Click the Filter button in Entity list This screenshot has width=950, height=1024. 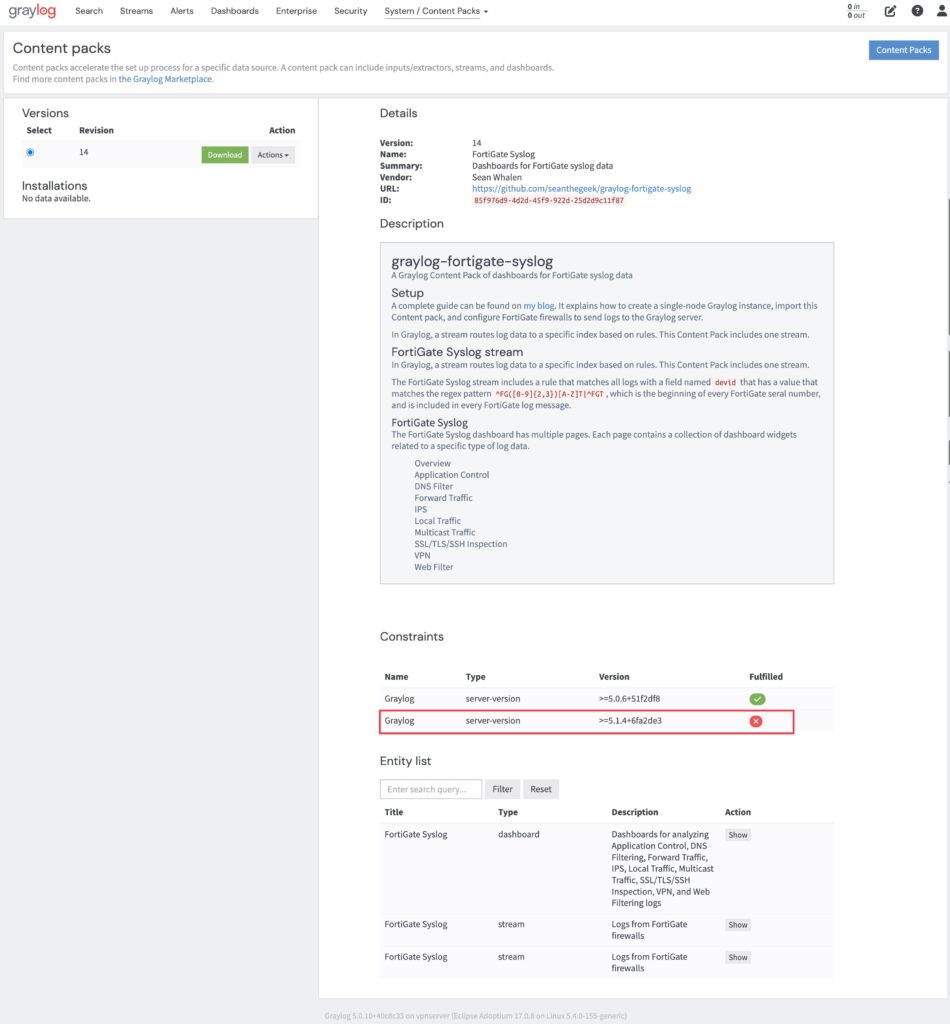click(502, 789)
